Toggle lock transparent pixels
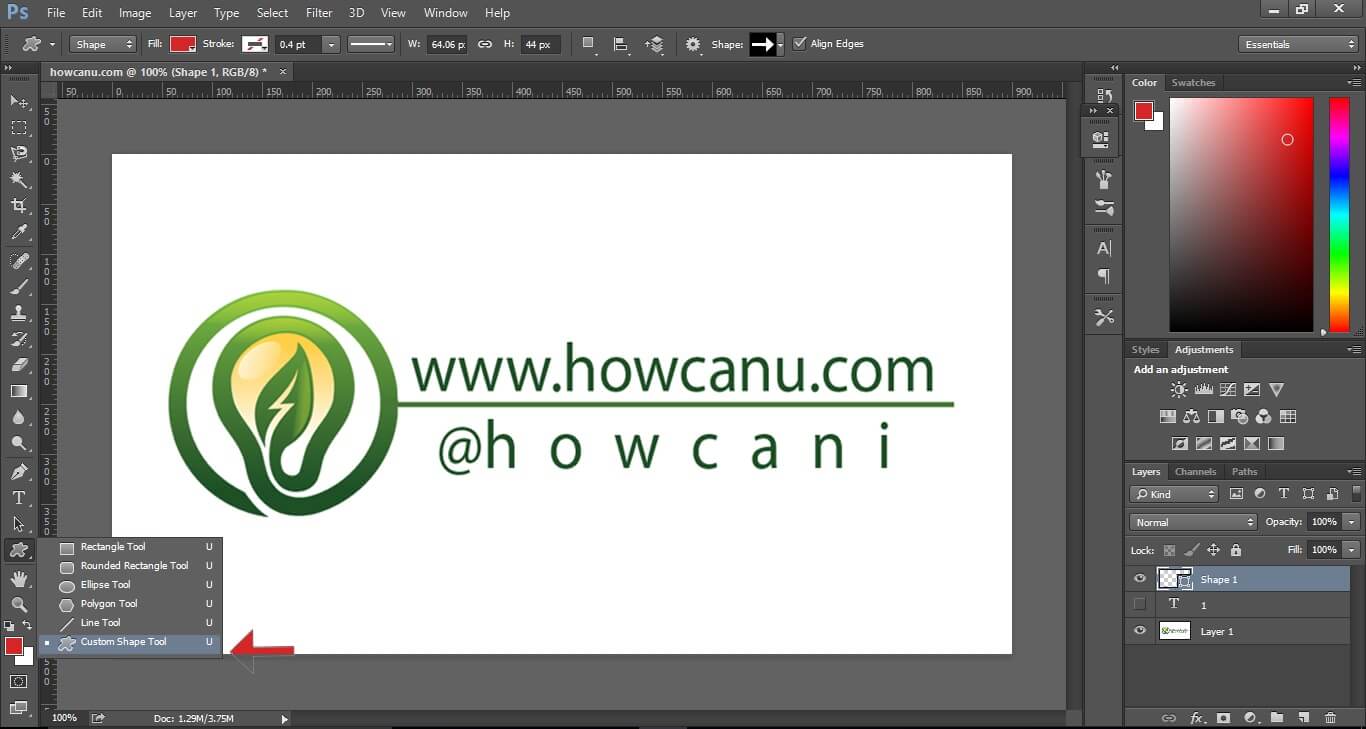 coord(1169,550)
